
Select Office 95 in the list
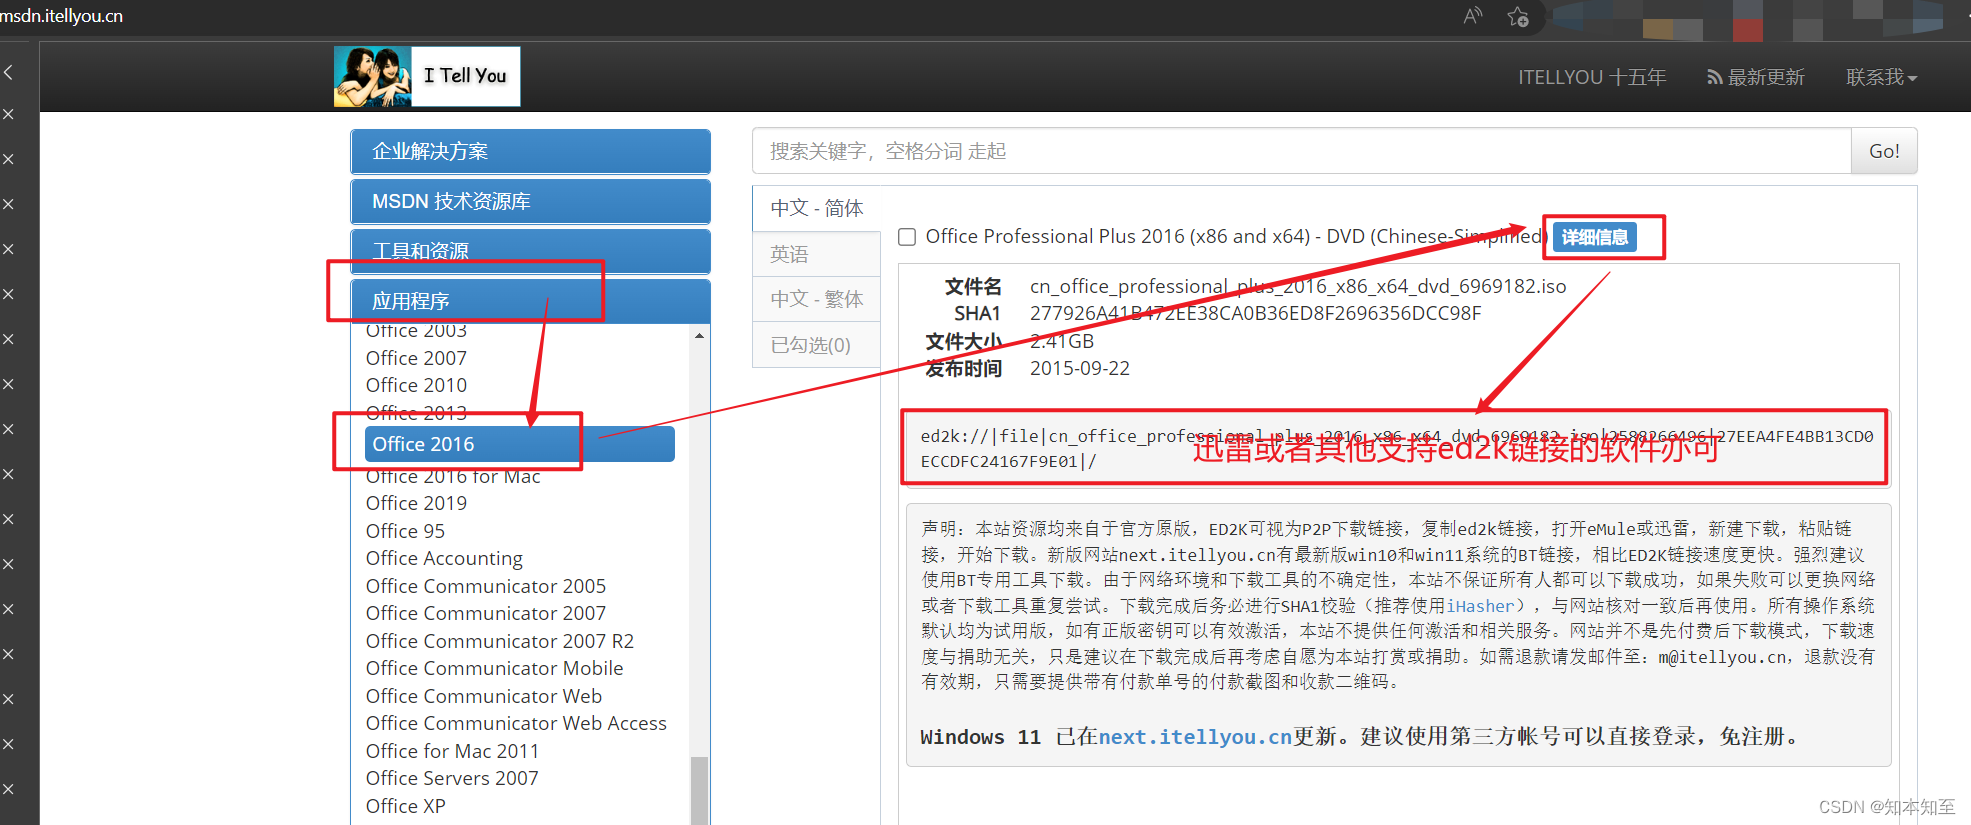(x=405, y=531)
